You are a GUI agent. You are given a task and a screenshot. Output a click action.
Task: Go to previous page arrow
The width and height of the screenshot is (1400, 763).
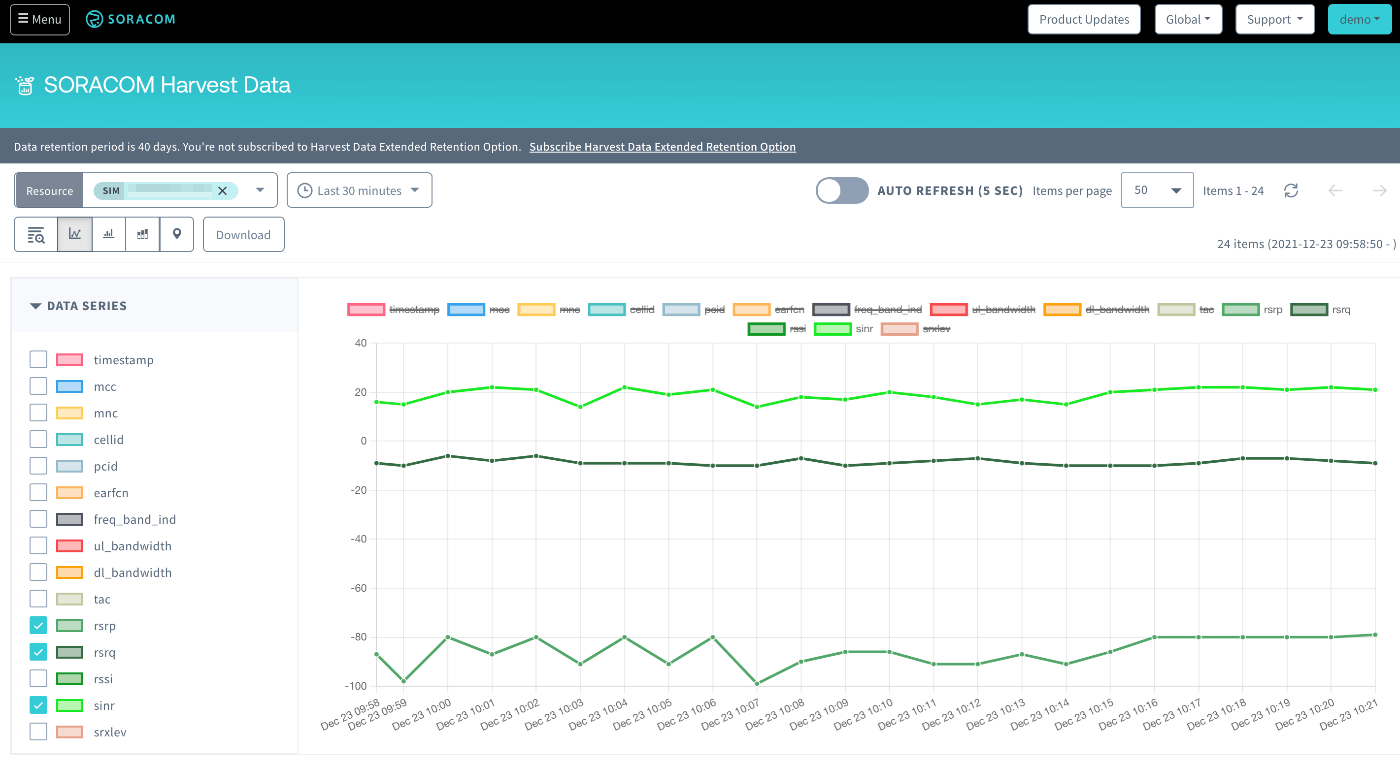(x=1335, y=190)
